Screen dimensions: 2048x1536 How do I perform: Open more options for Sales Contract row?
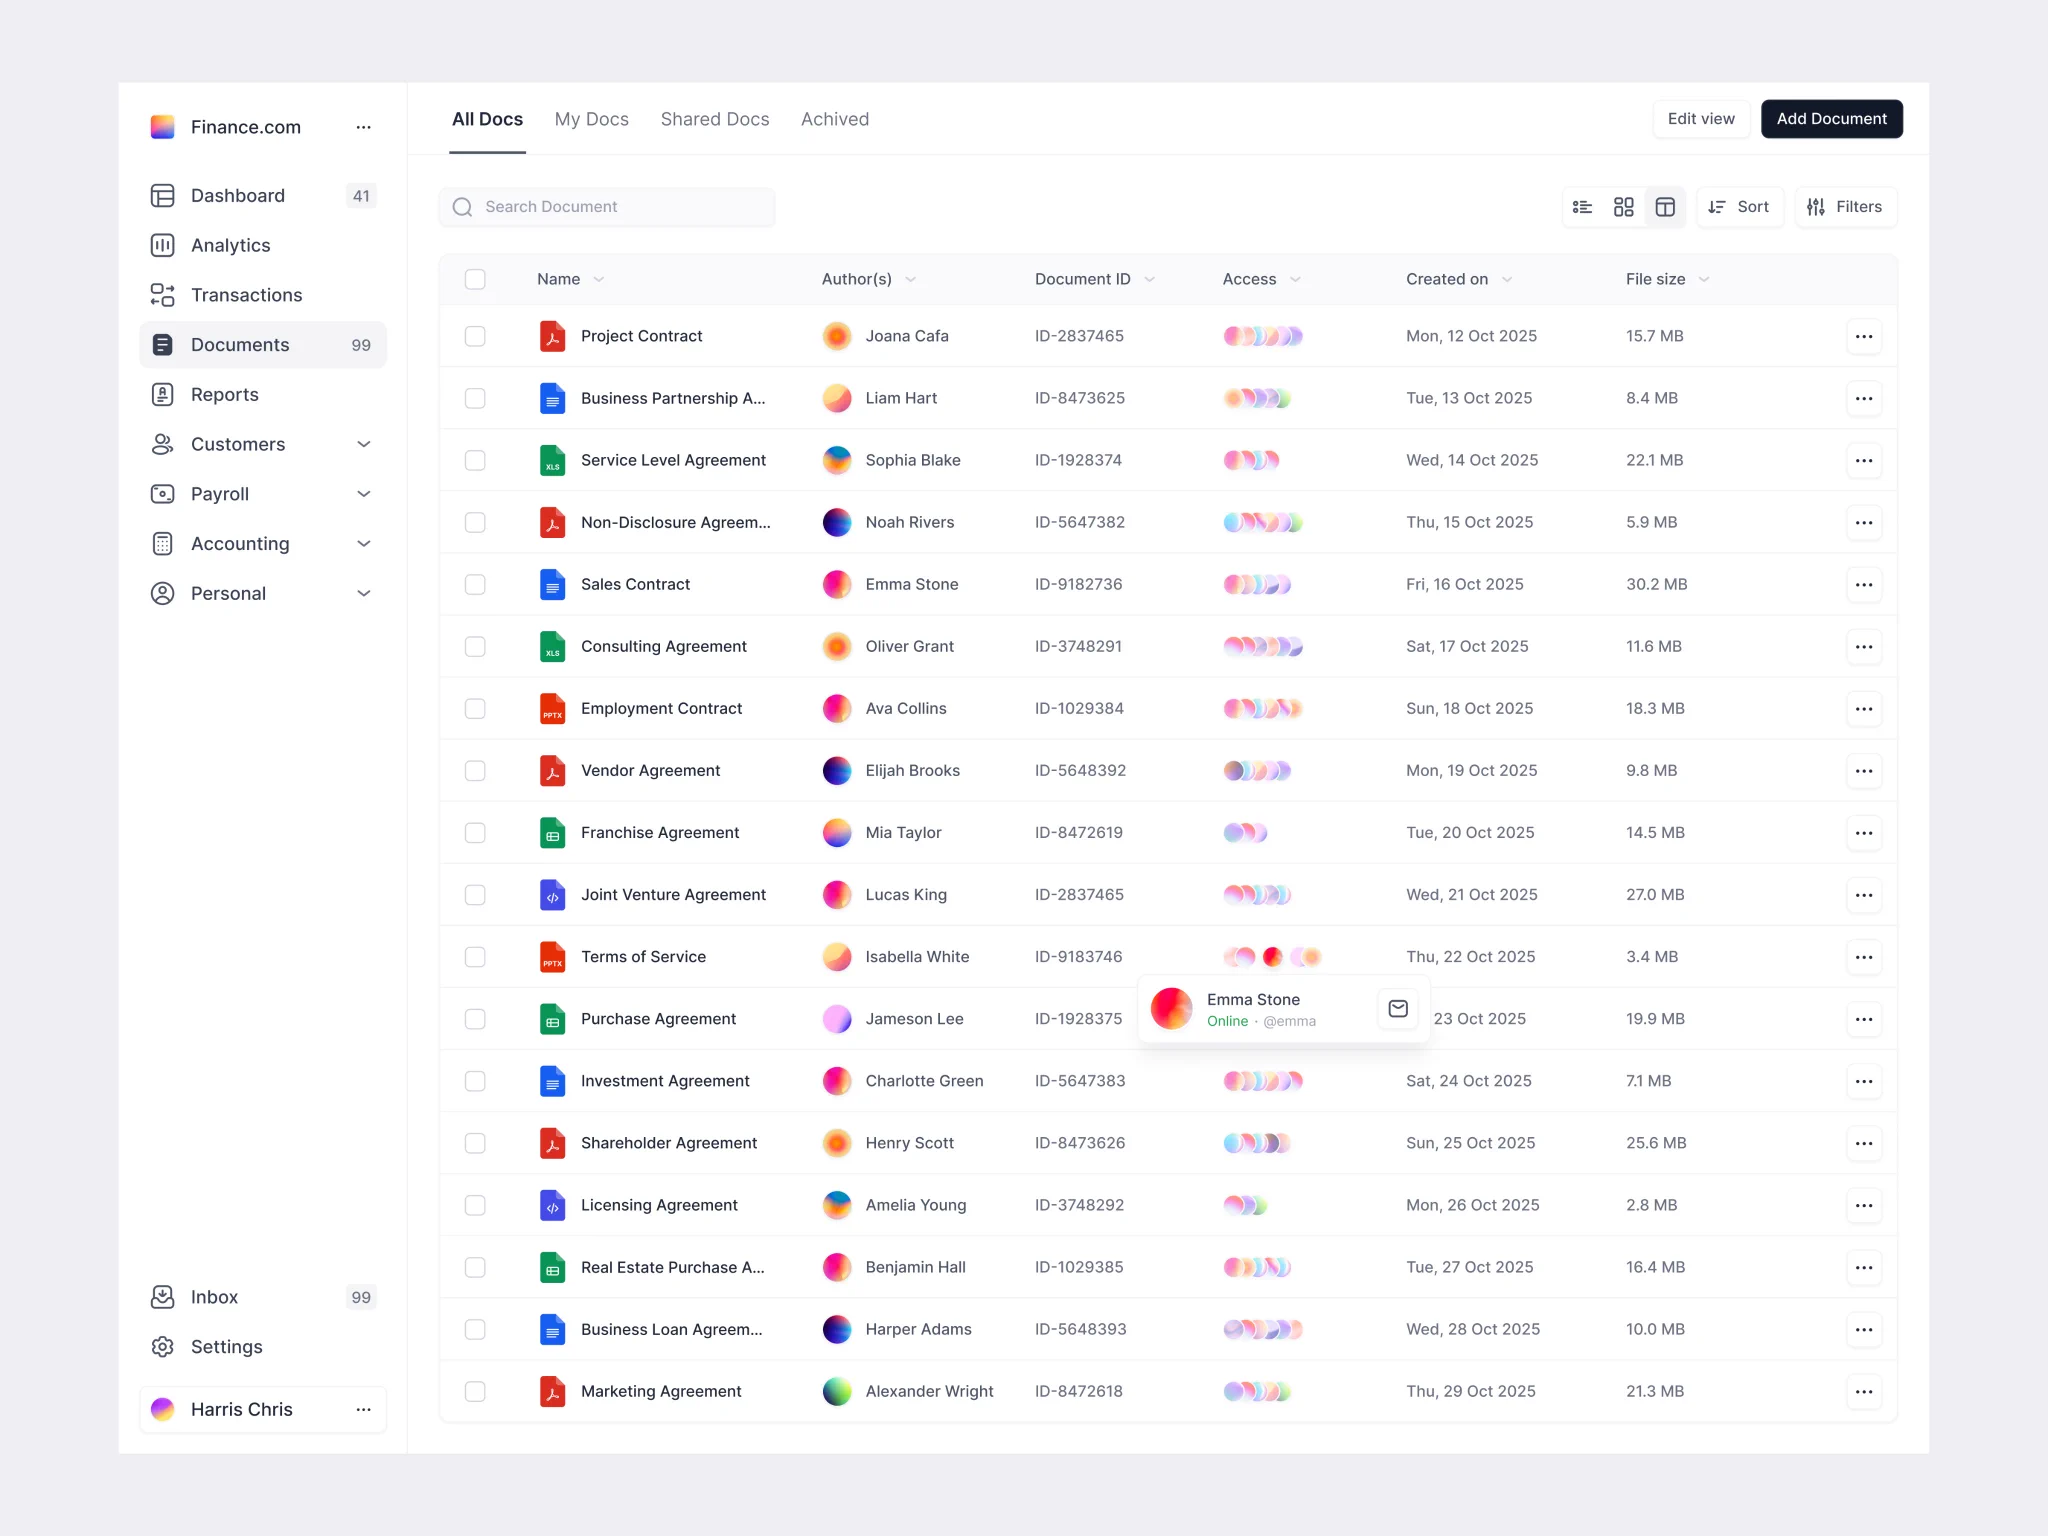(x=1864, y=584)
